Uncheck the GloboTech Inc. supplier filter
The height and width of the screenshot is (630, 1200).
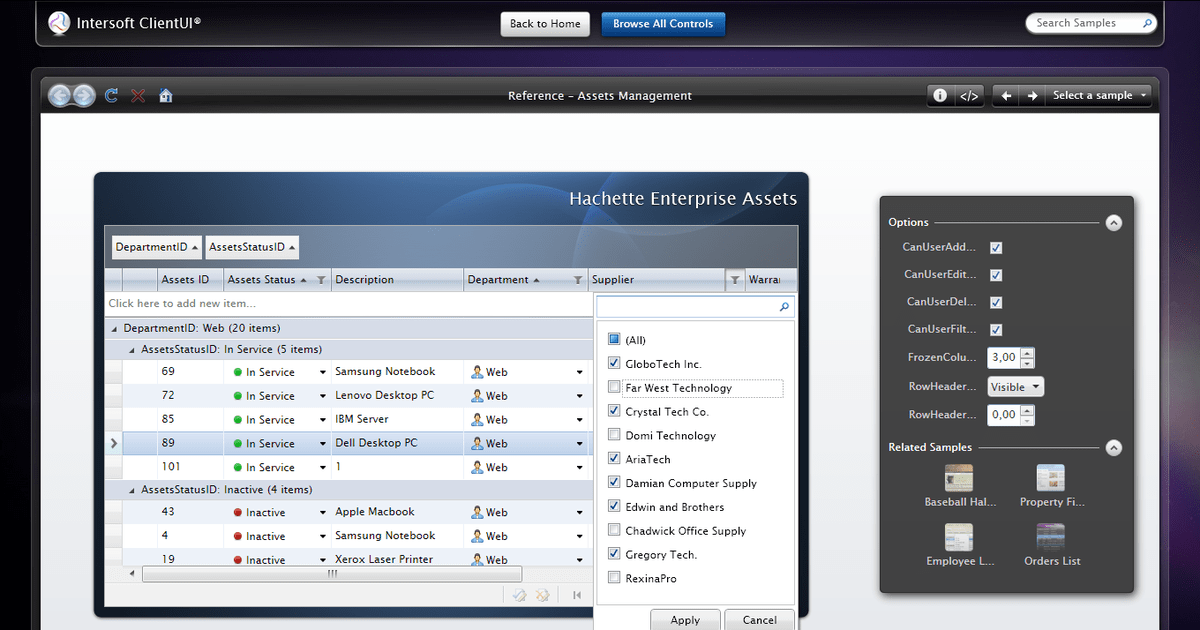point(614,363)
